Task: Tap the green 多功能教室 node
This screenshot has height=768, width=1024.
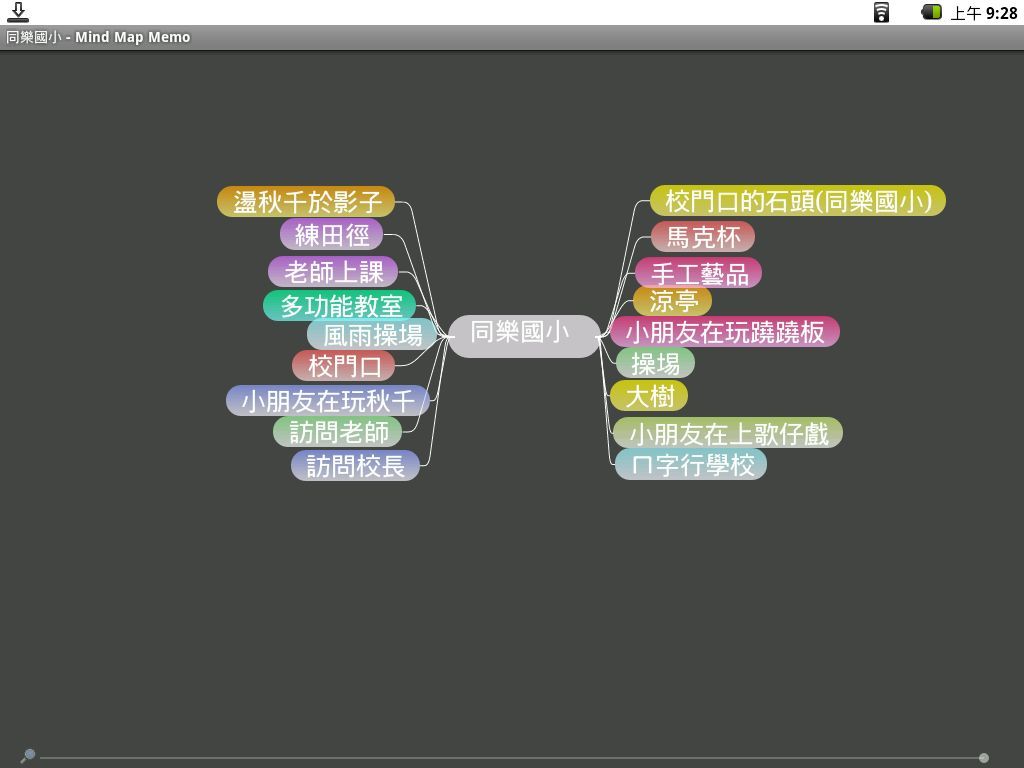Action: click(340, 306)
